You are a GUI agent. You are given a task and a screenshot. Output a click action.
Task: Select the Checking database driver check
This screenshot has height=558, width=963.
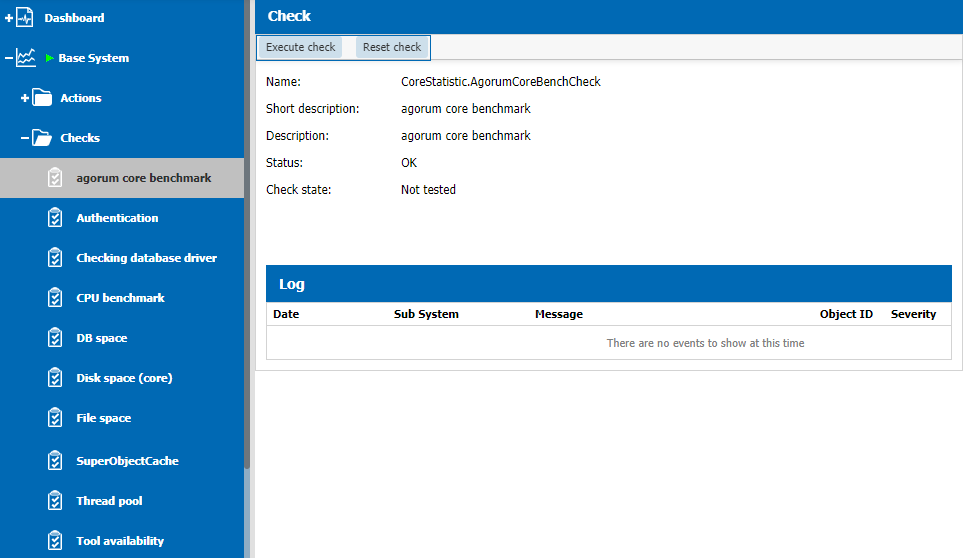[x=146, y=258]
